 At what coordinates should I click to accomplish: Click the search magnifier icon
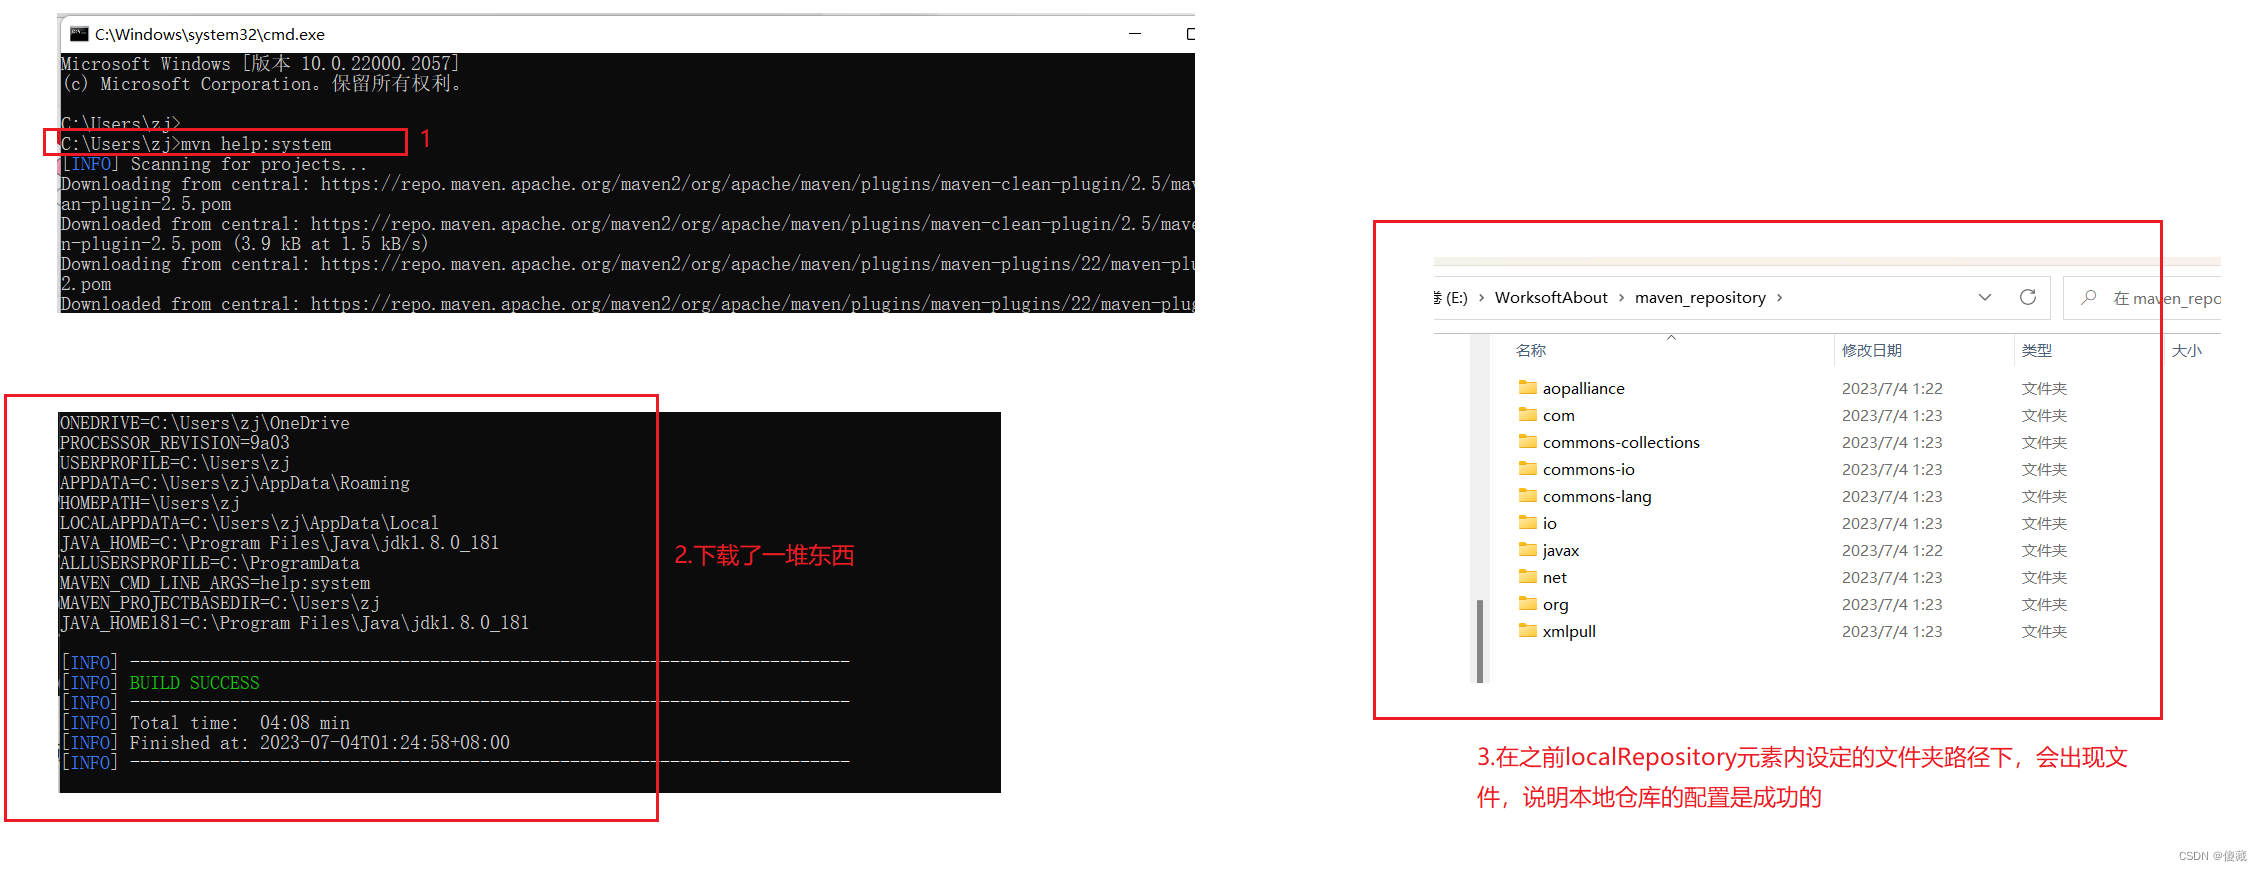click(x=2089, y=297)
